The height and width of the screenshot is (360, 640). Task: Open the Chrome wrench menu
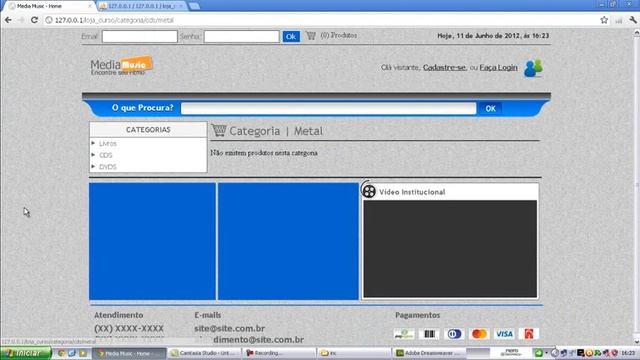633,20
